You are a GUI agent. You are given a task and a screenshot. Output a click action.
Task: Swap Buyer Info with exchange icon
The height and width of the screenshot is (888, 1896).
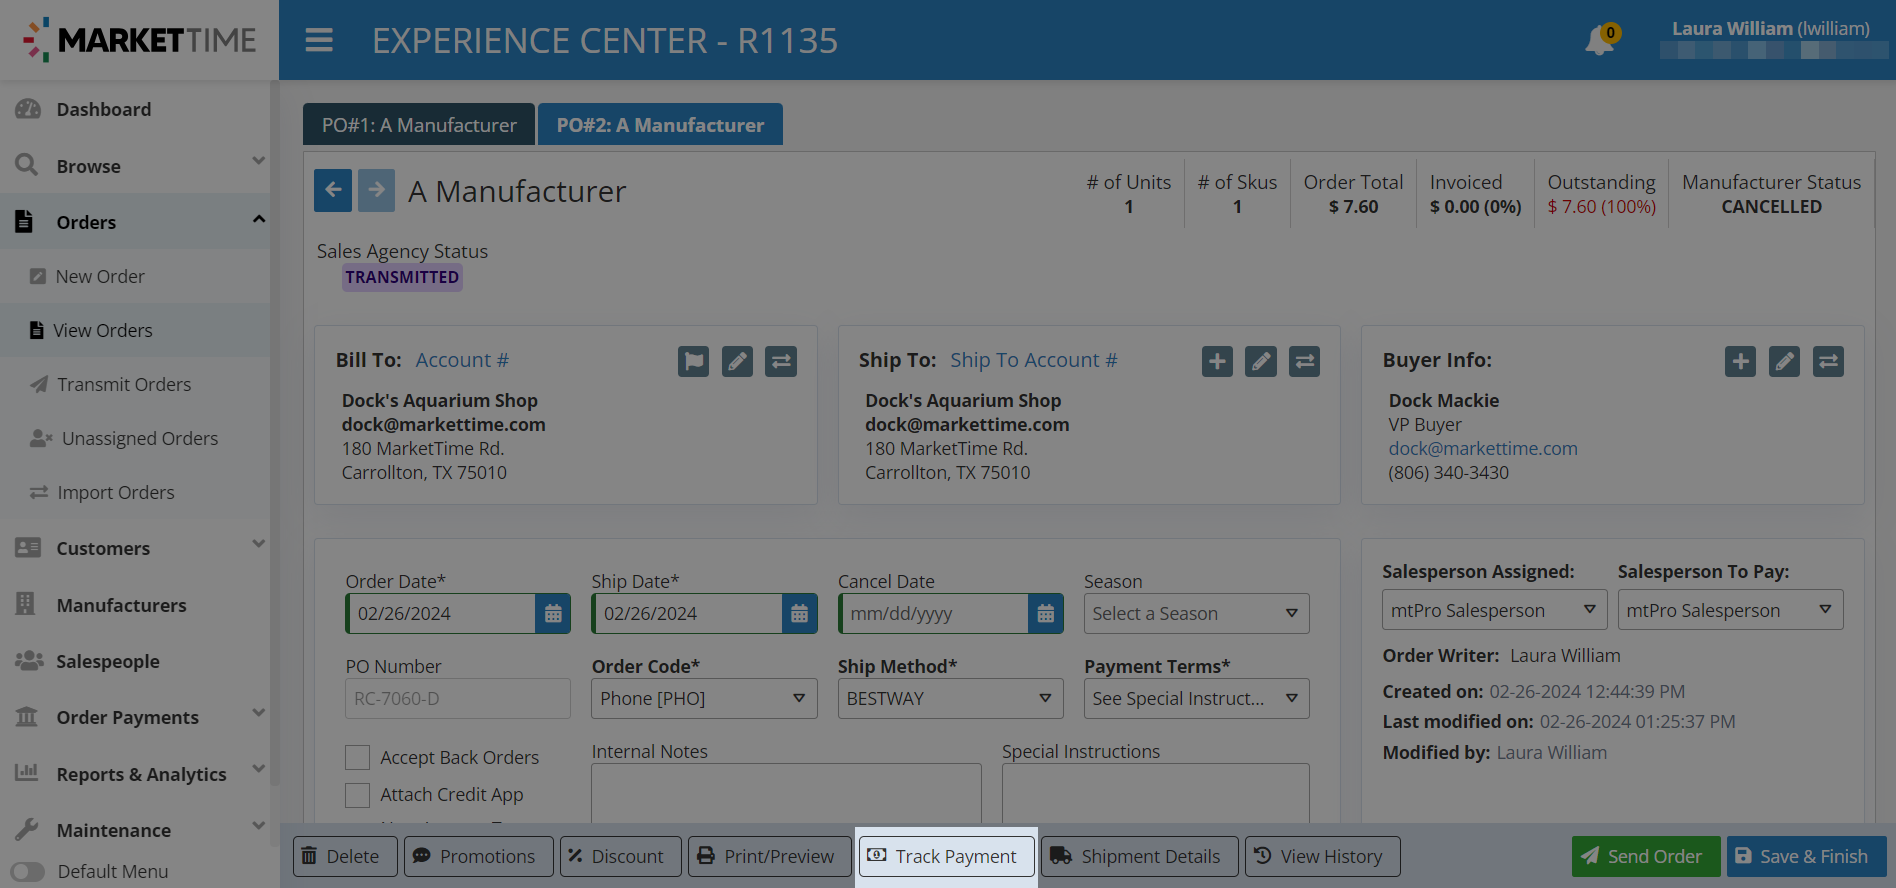tap(1828, 361)
